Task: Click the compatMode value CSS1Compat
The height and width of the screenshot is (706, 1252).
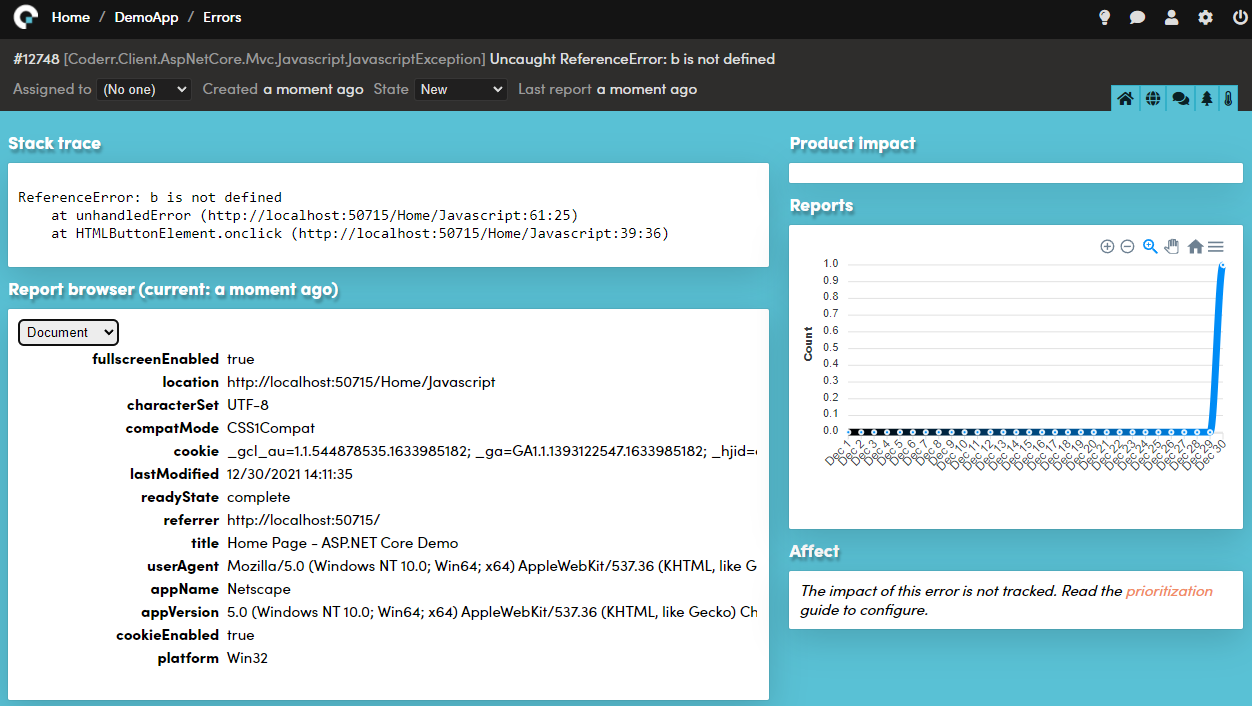Action: 271,428
